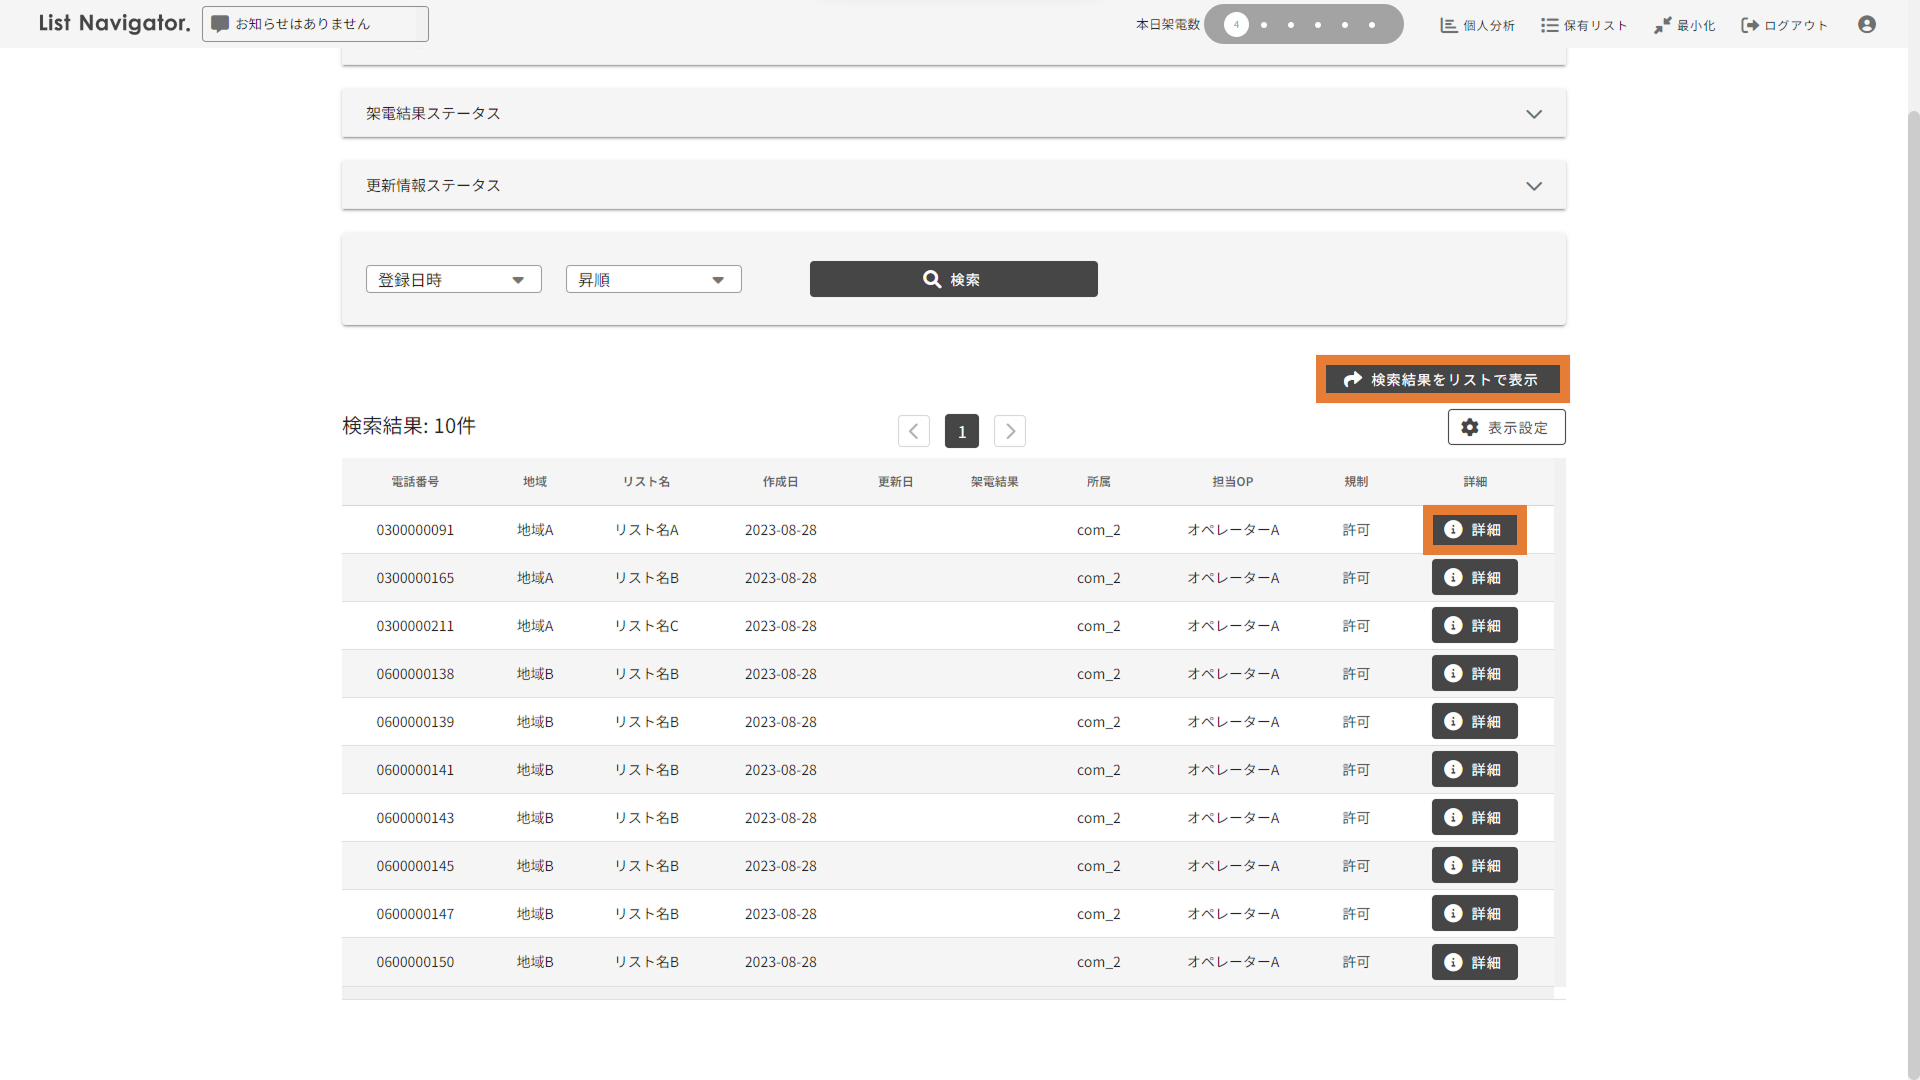Open 個人分析 personal analysis chart icon
Viewport: 1920px width, 1080px height.
(x=1449, y=25)
